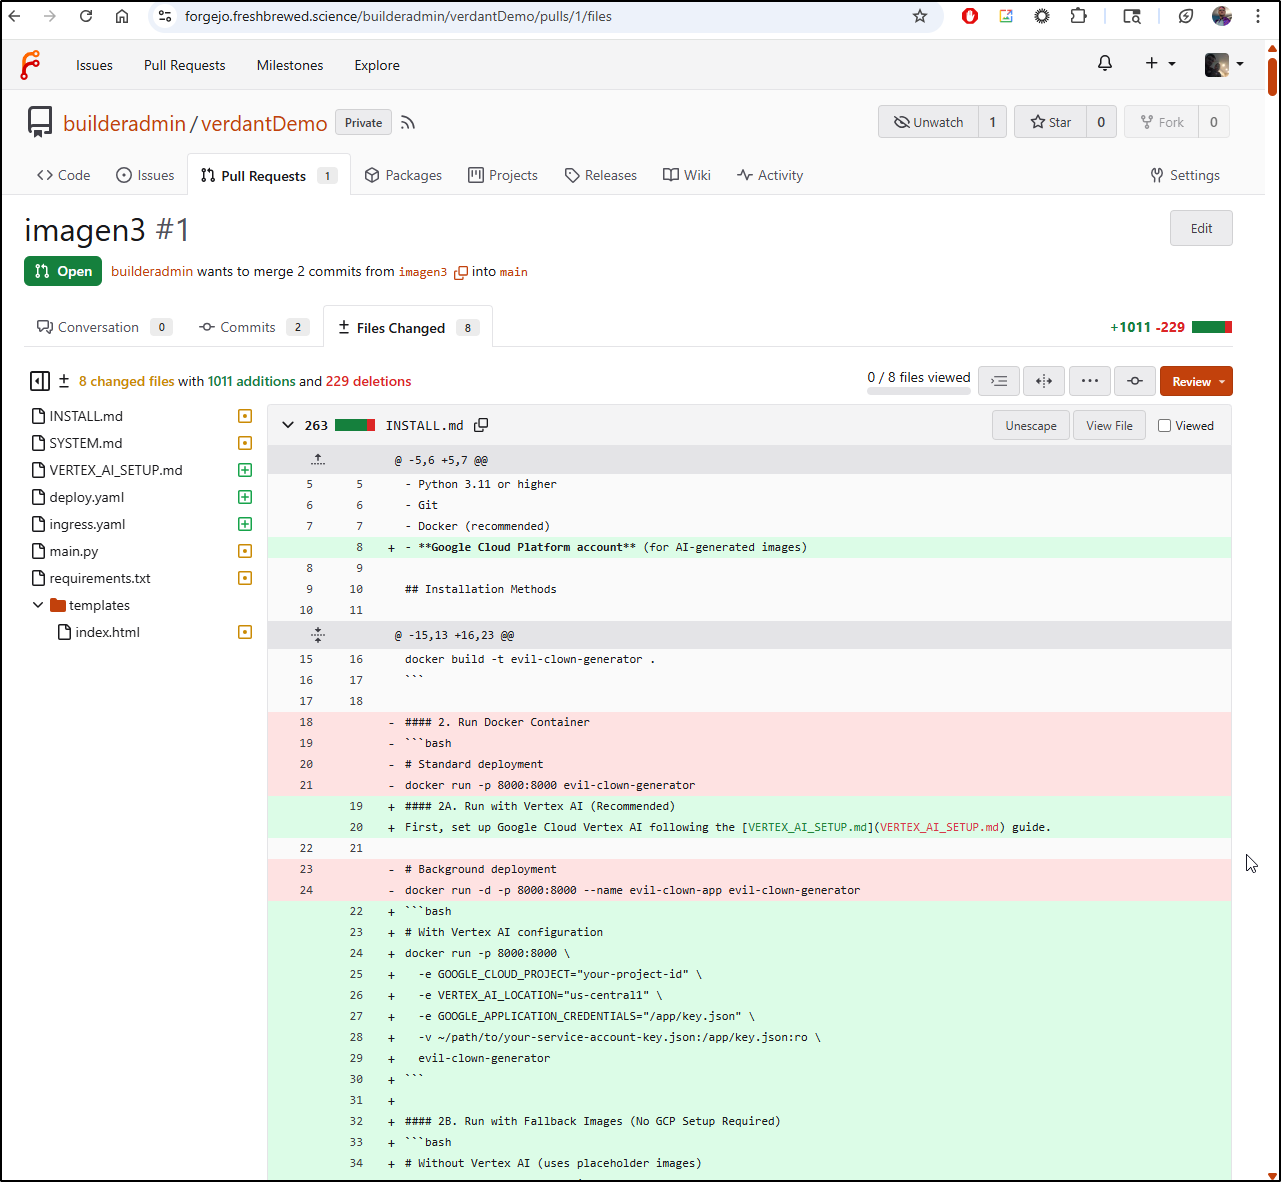
Task: Switch to the Commits tab
Action: click(x=247, y=327)
